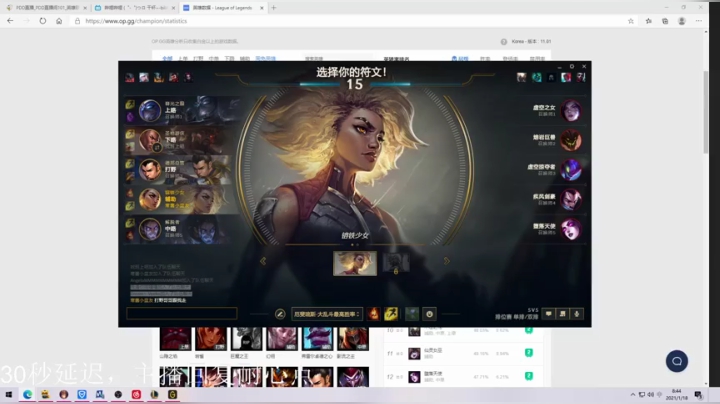
Task: Click the mid lane teammate portrait (中路)
Action: click(150, 229)
